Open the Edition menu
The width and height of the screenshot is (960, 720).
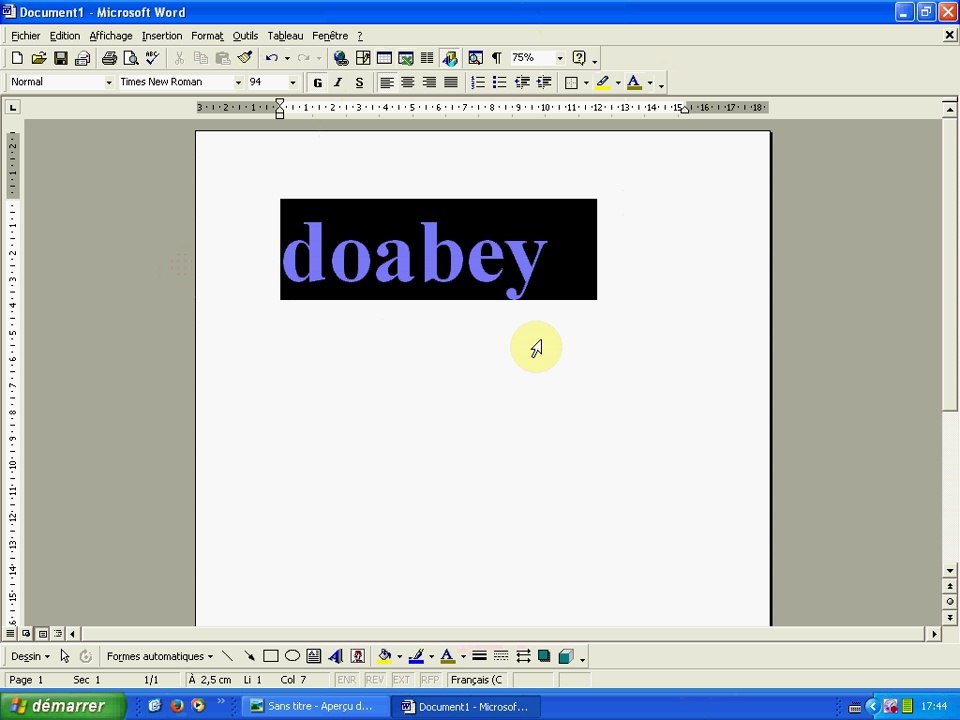[65, 36]
